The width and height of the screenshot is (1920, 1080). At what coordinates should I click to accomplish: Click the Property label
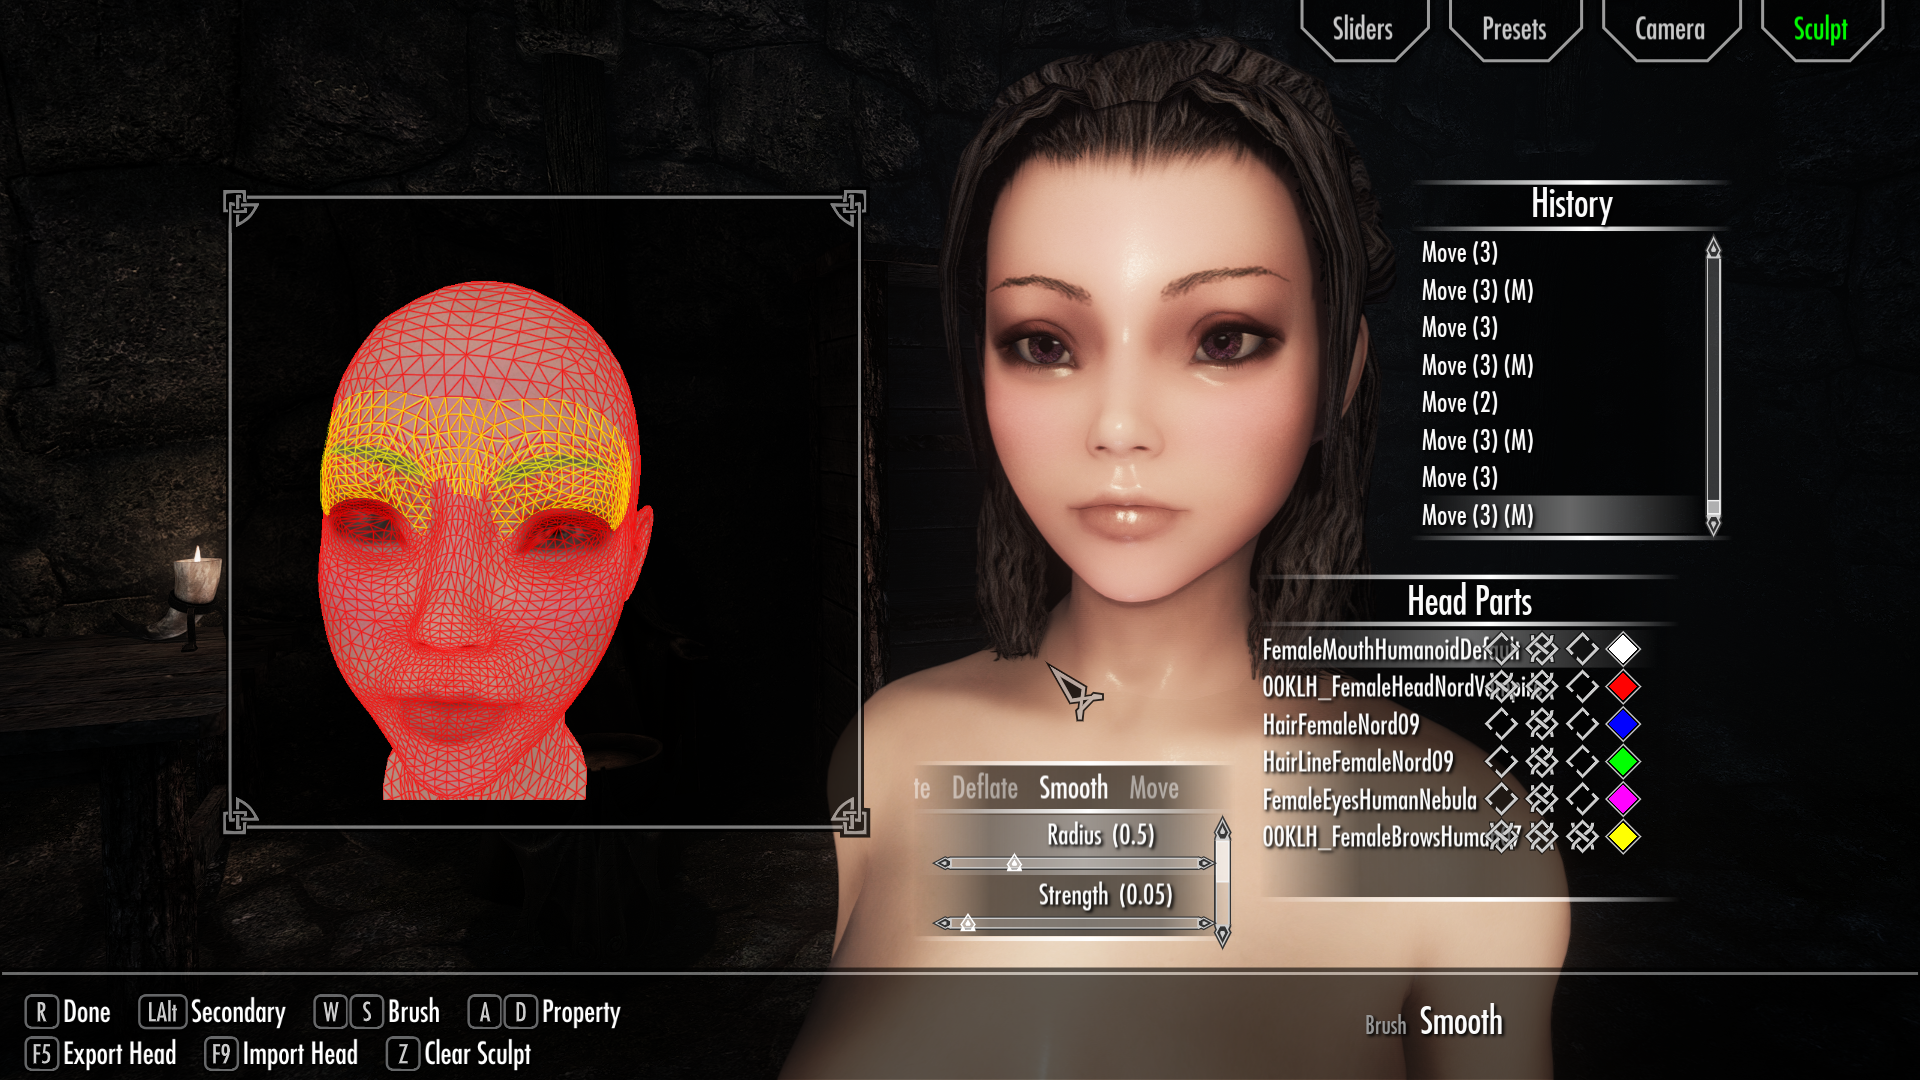tap(581, 1013)
